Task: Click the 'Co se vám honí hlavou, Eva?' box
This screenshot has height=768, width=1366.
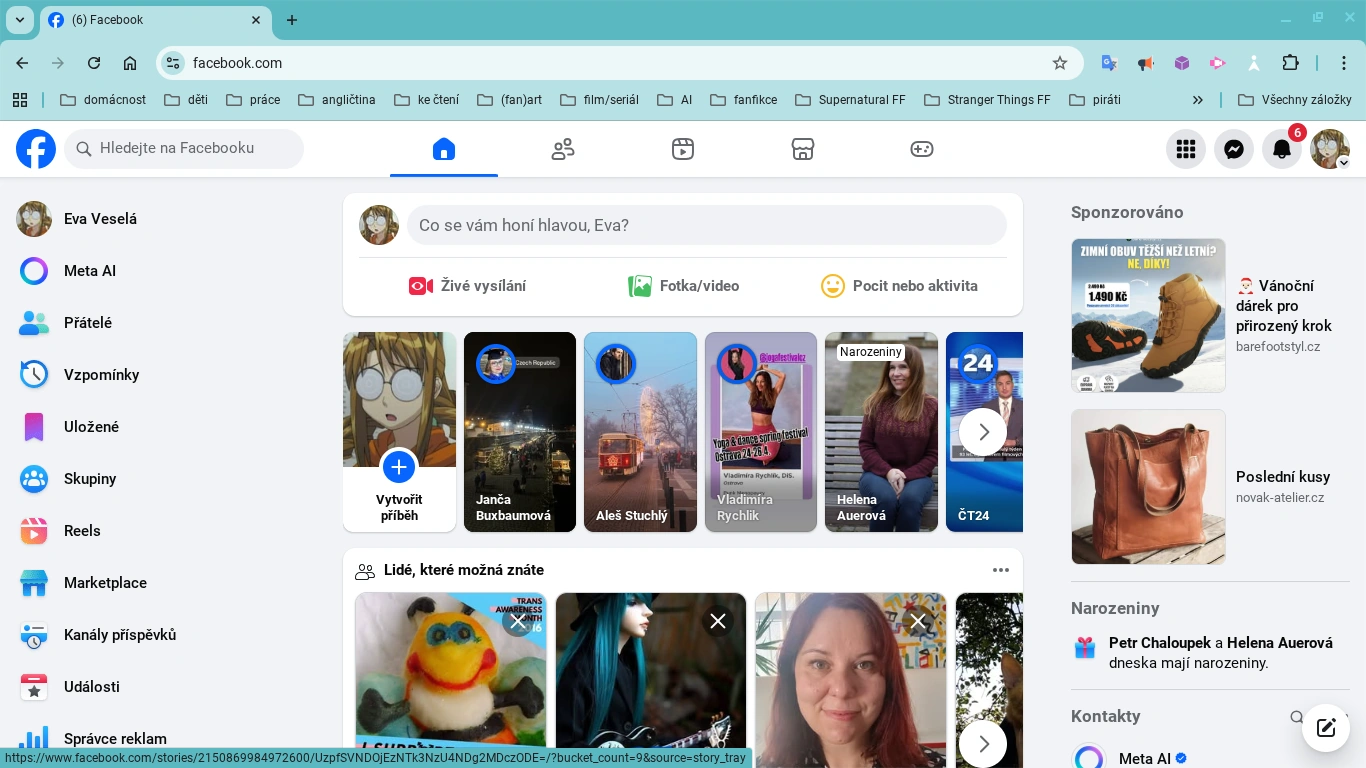Action: pyautogui.click(x=706, y=225)
